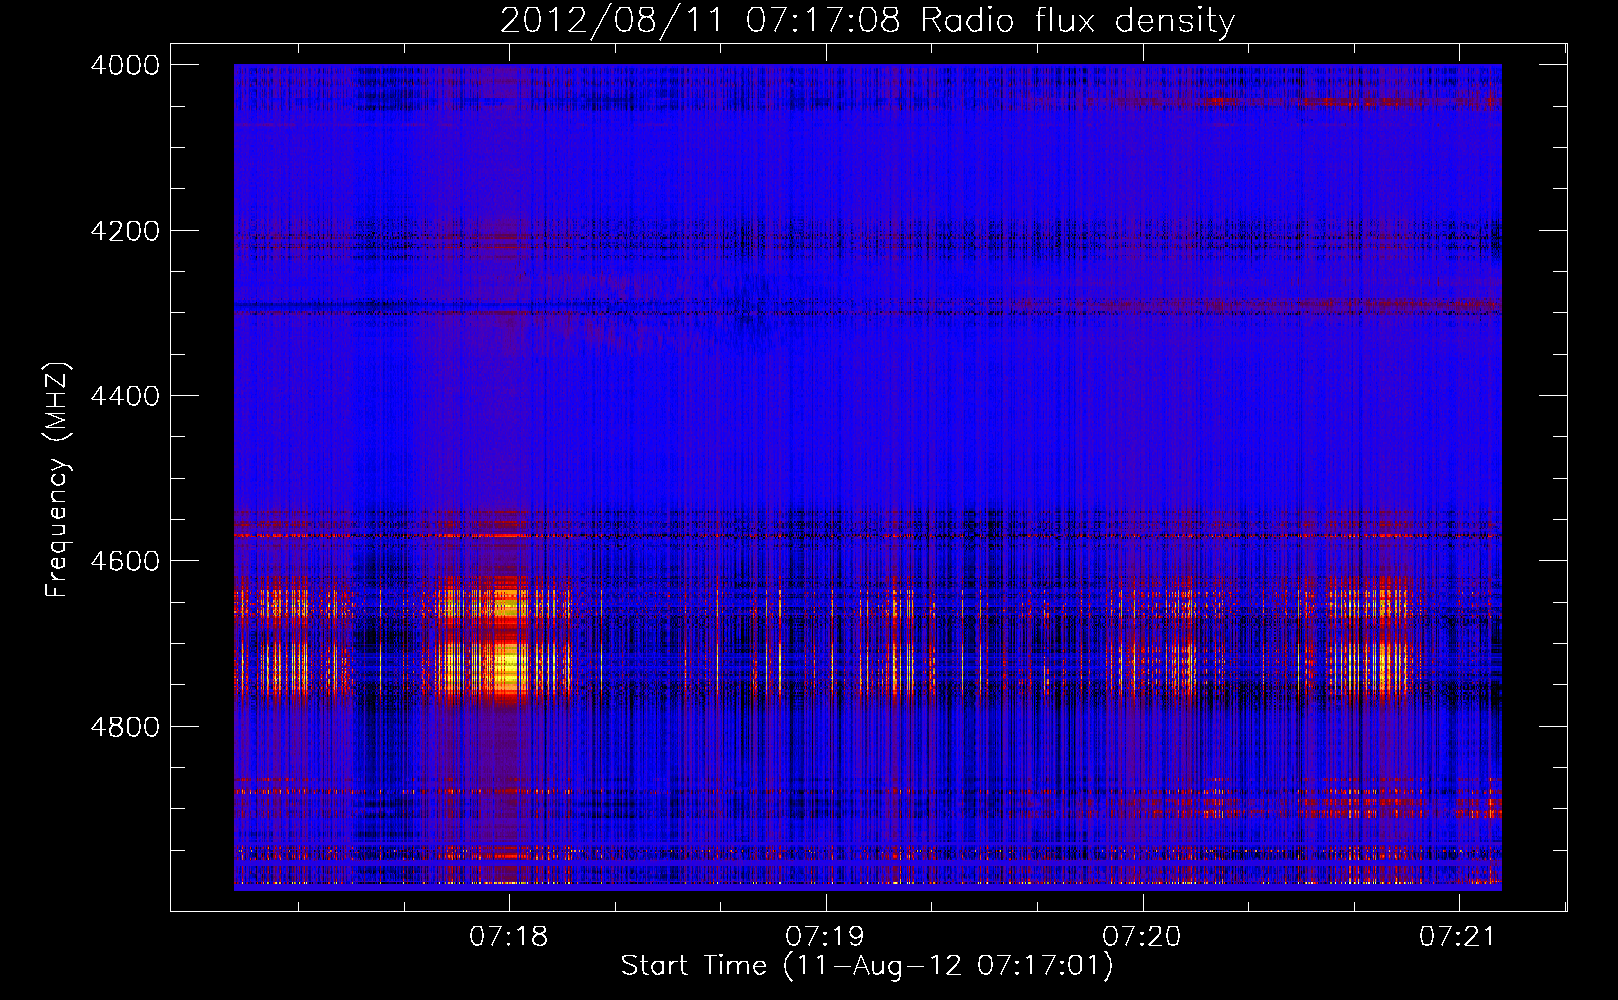1618x1000 pixels.
Task: Click the plot title "2012/08/11 07:17:08 Radio flux density"
Action: pos(867,20)
